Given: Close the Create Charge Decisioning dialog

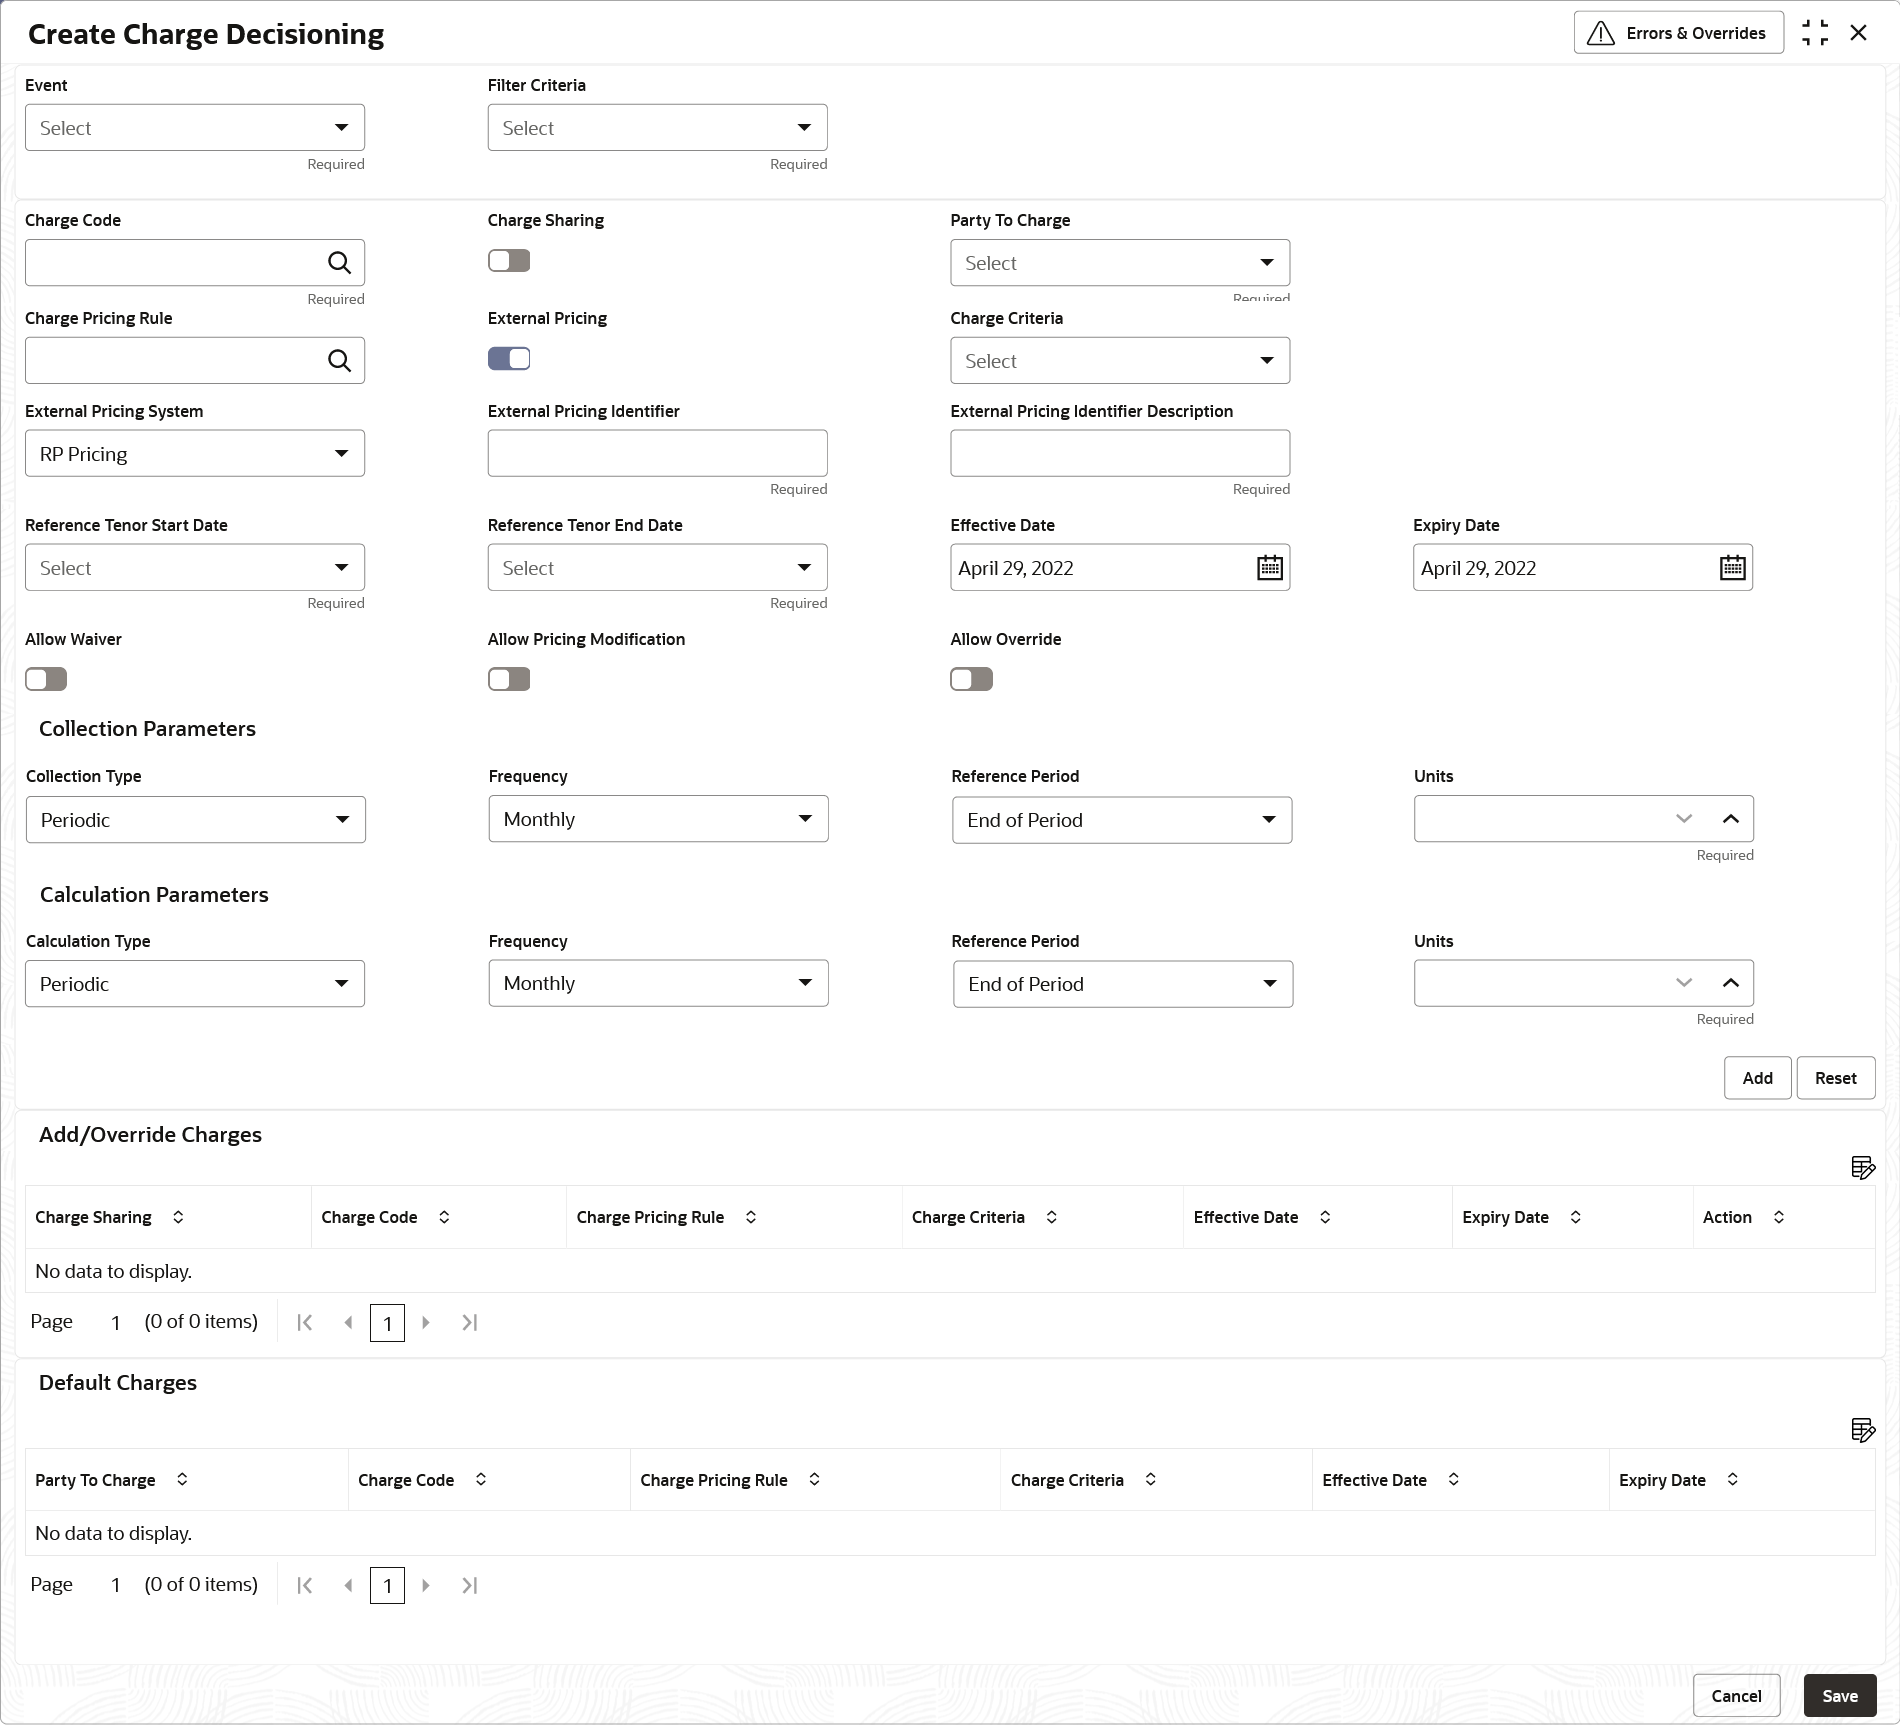Looking at the screenshot, I should click(x=1859, y=33).
